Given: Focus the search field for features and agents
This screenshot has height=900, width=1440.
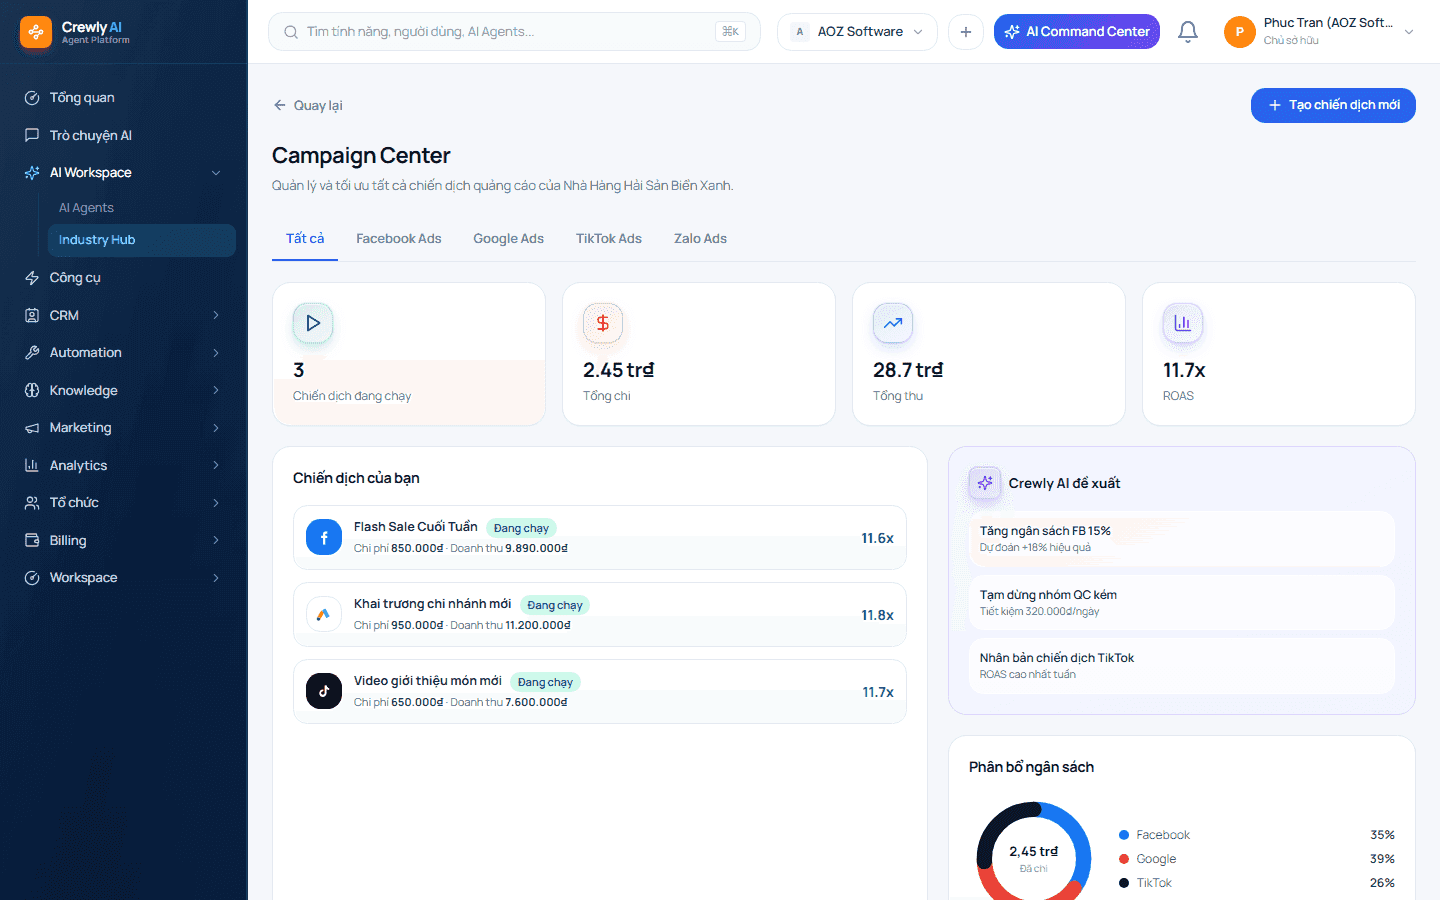Looking at the screenshot, I should (514, 32).
